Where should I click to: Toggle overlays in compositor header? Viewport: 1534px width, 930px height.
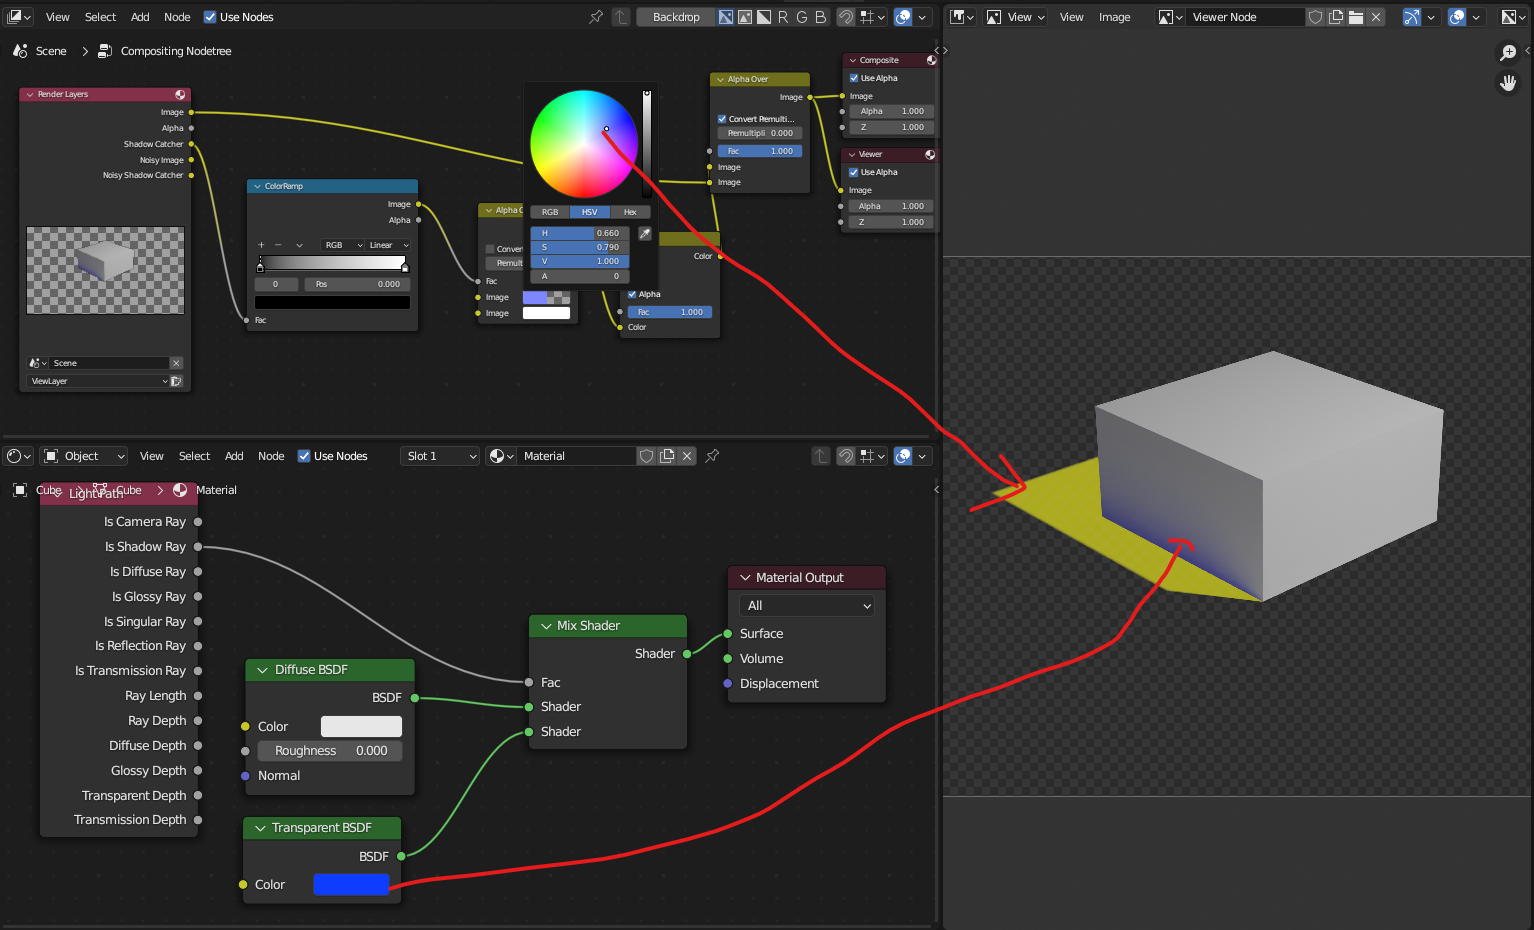tap(903, 17)
